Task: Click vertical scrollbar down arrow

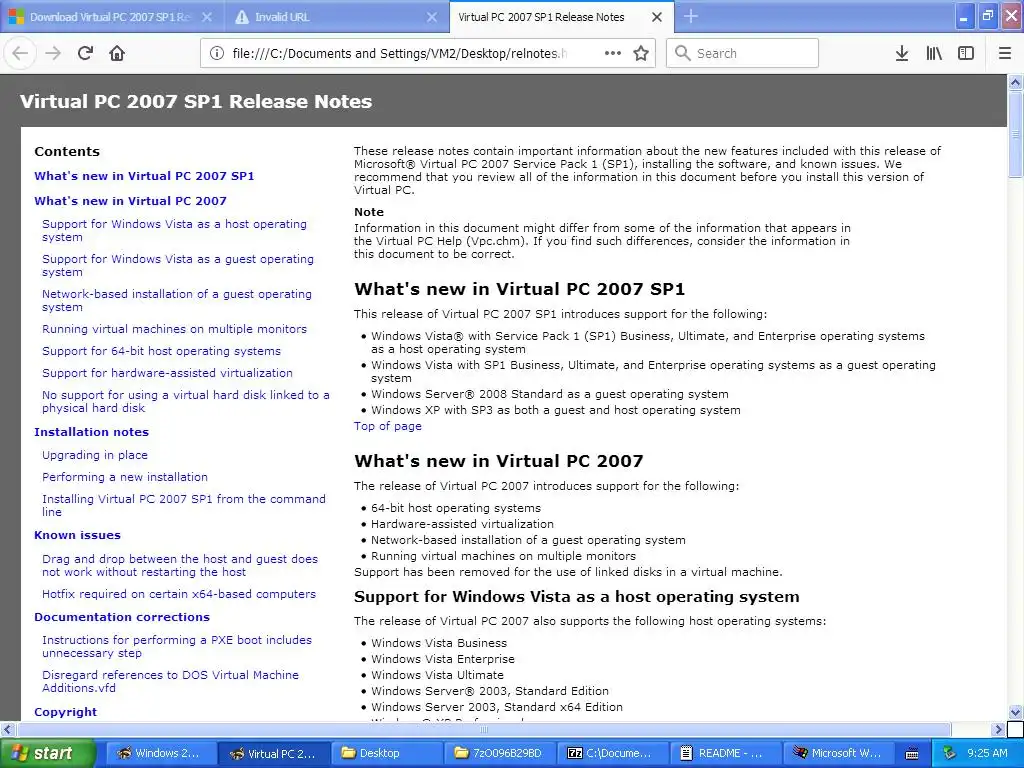Action: (x=1016, y=712)
